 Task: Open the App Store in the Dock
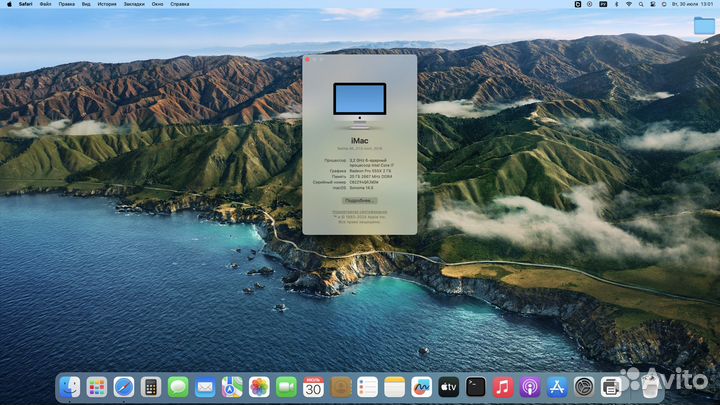click(x=557, y=387)
